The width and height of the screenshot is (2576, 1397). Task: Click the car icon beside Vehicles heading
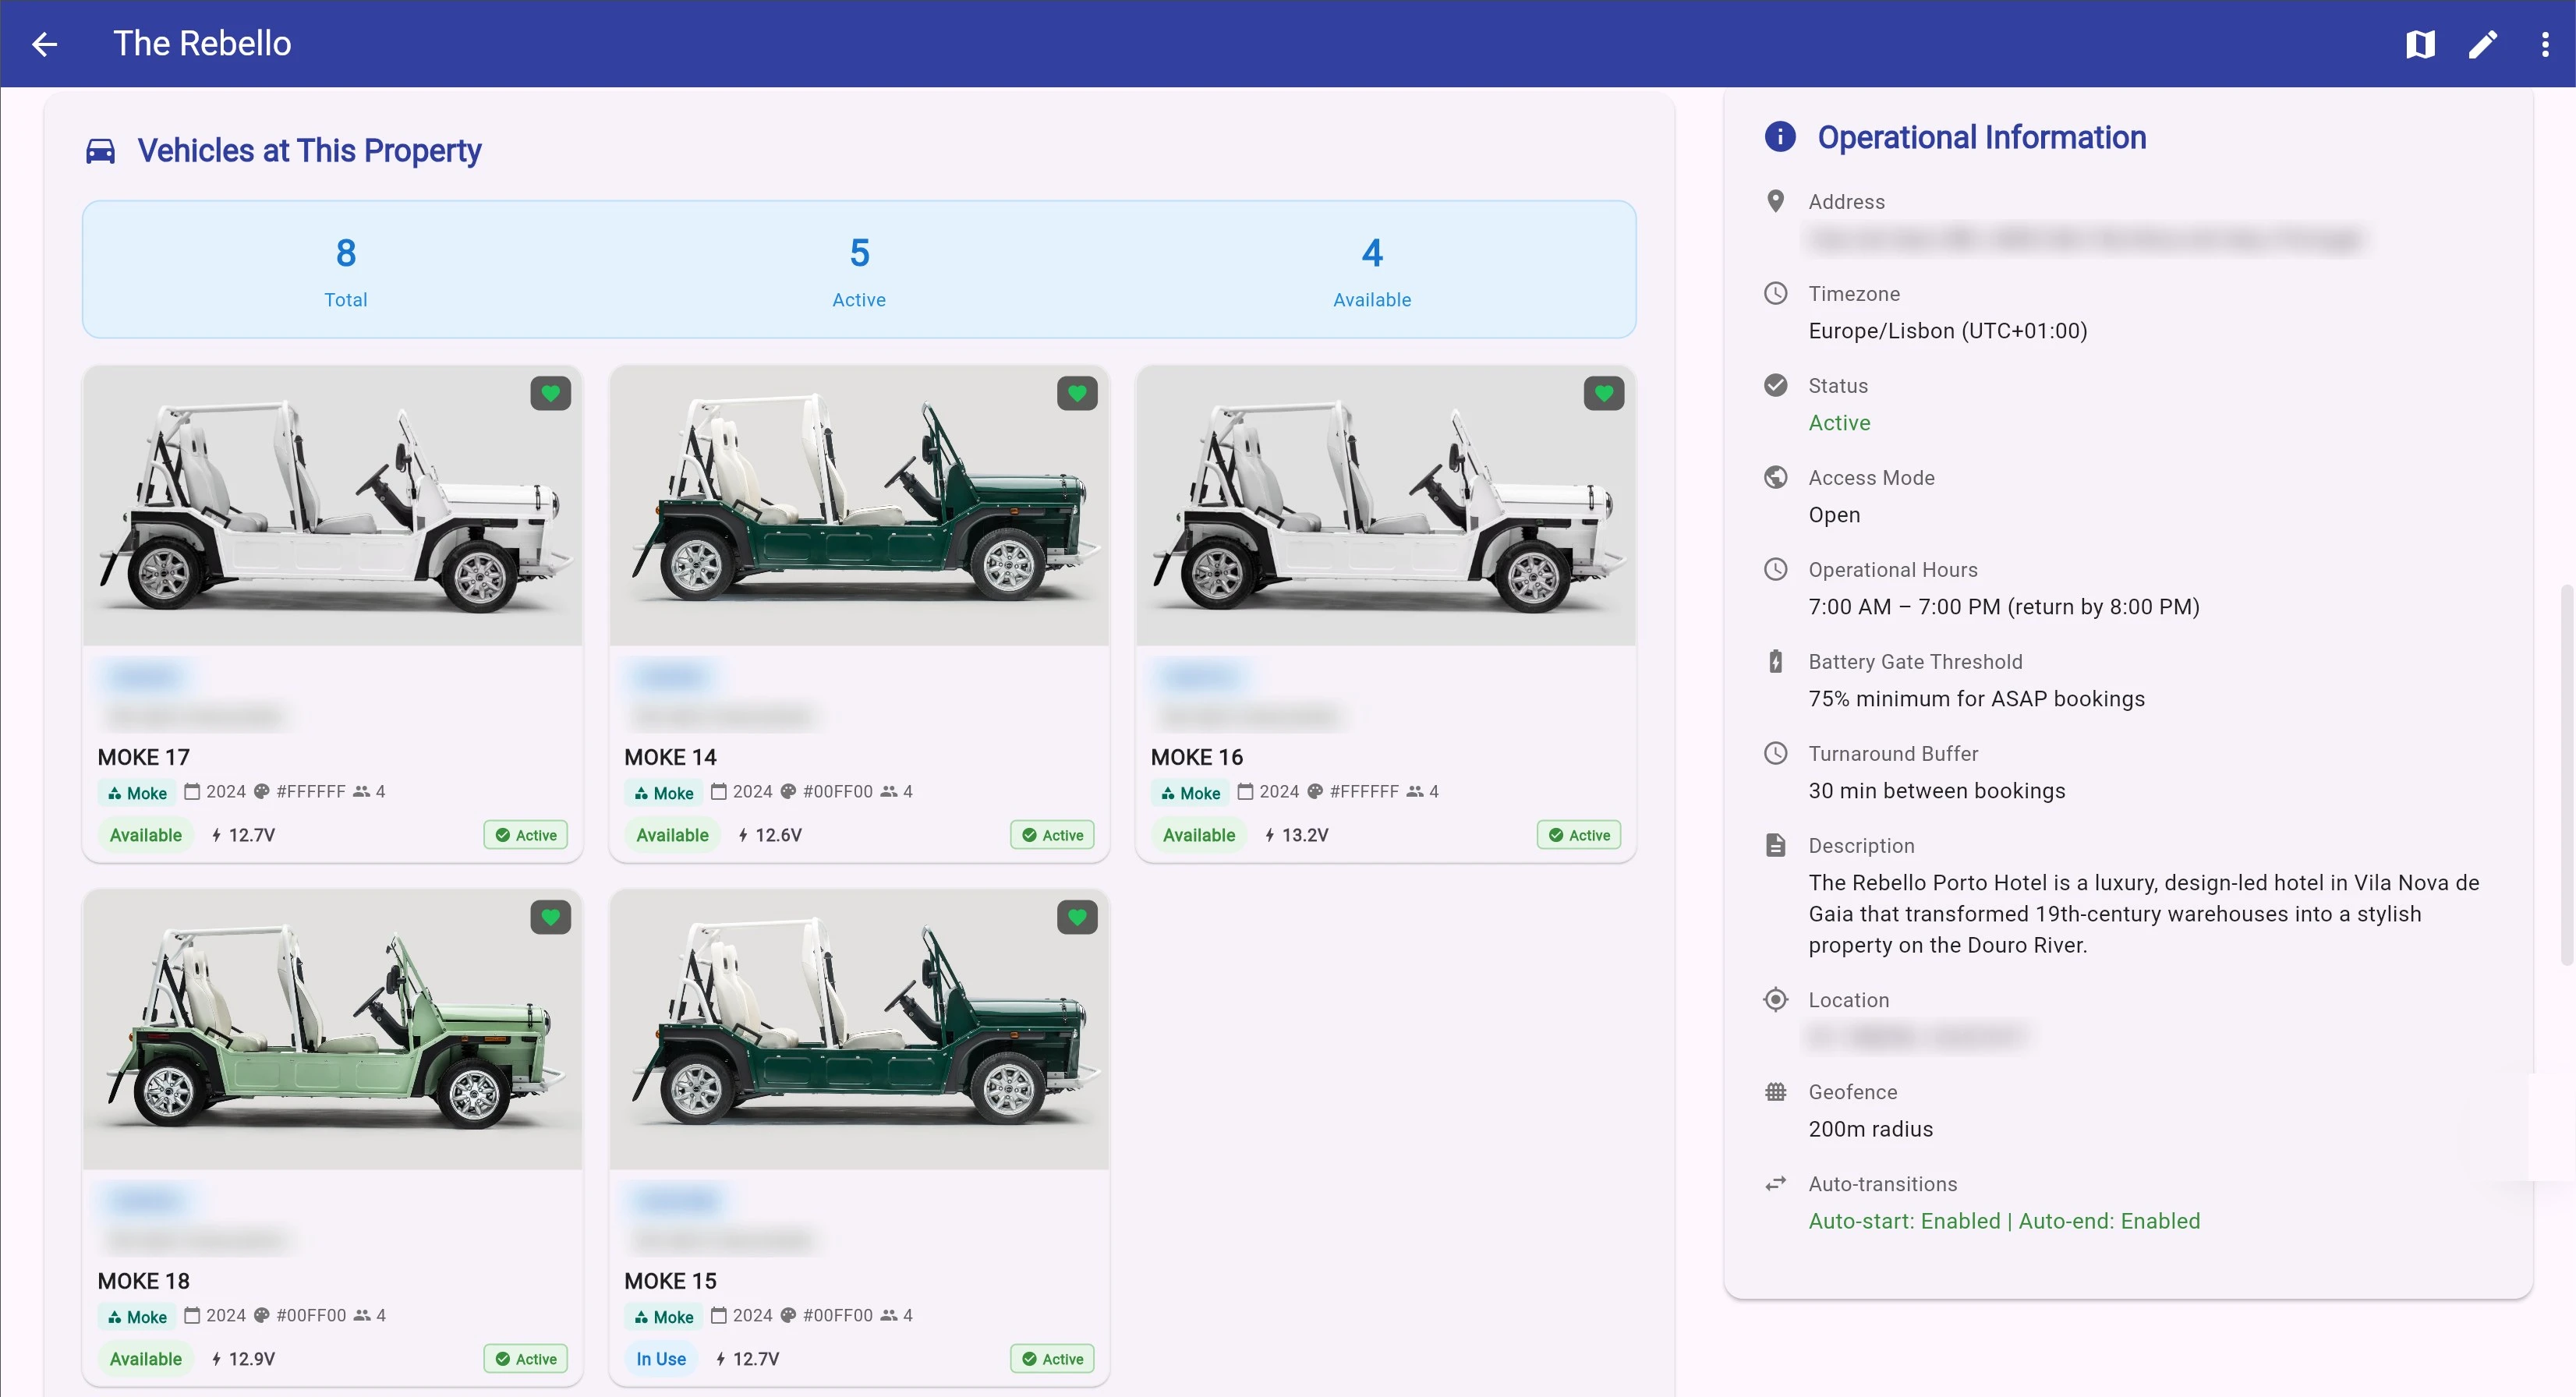pyautogui.click(x=100, y=151)
